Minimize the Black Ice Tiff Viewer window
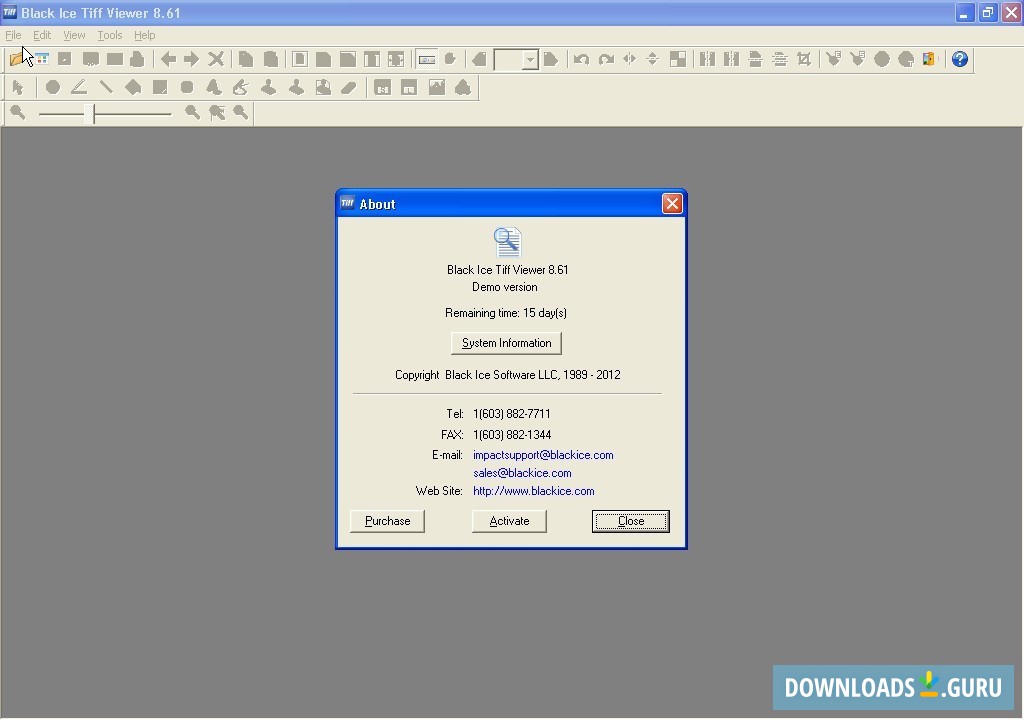This screenshot has height=720, width=1024. pos(965,13)
